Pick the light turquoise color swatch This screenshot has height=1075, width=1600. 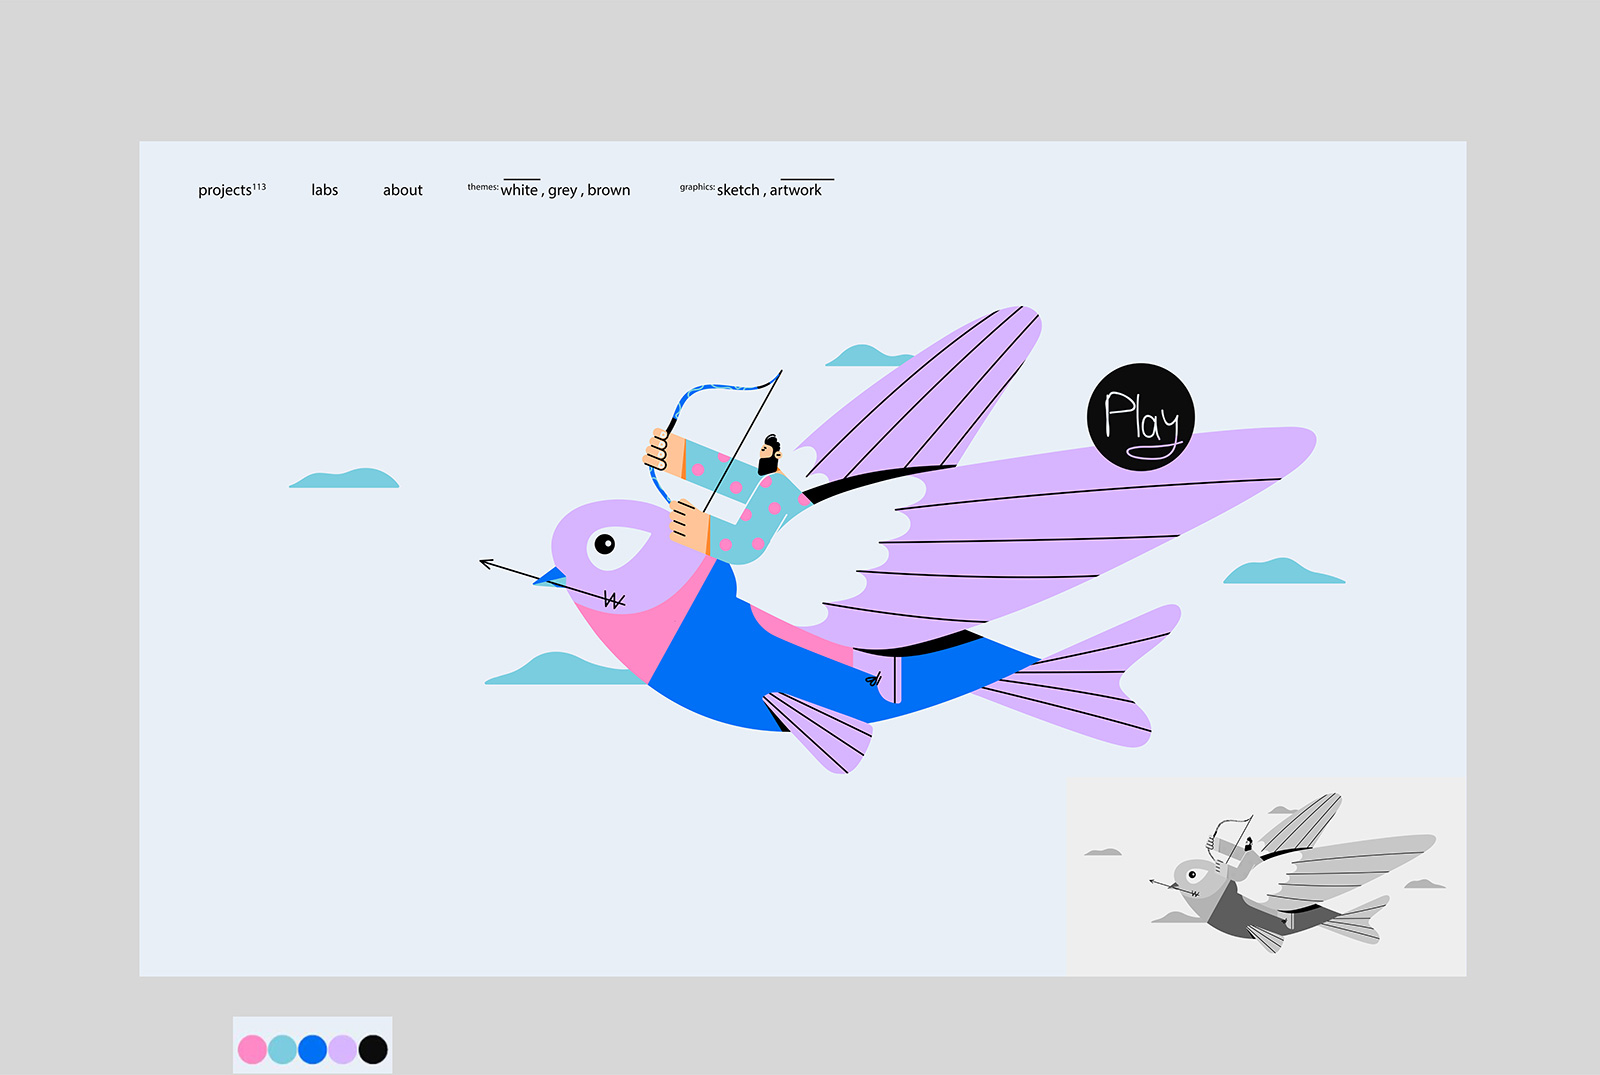[x=282, y=1049]
